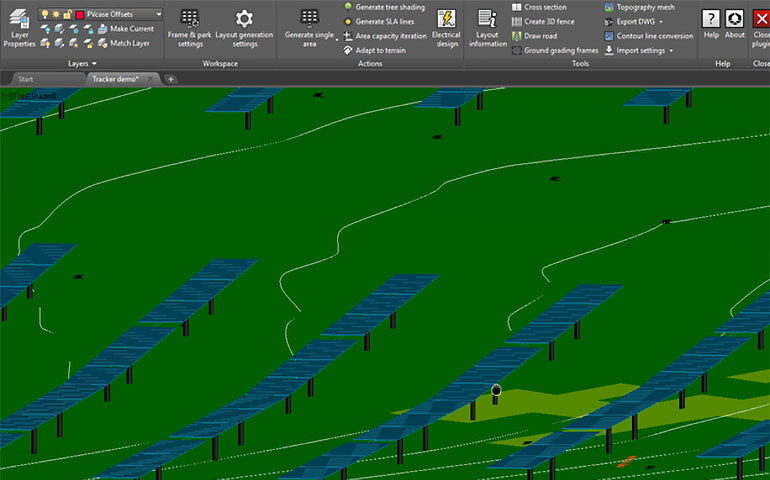Screen dimensions: 770x480
Task: Click the Actions panel title
Action: coord(370,63)
